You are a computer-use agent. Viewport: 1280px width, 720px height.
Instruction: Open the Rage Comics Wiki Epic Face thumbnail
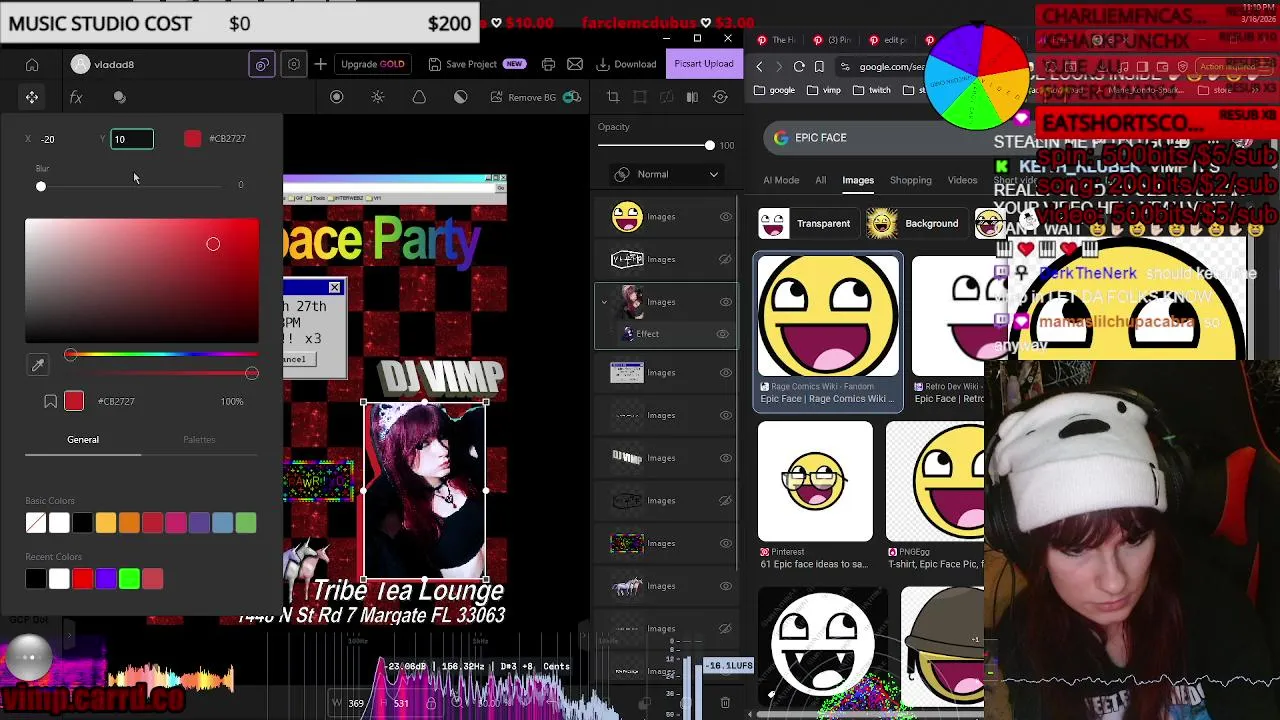[828, 316]
